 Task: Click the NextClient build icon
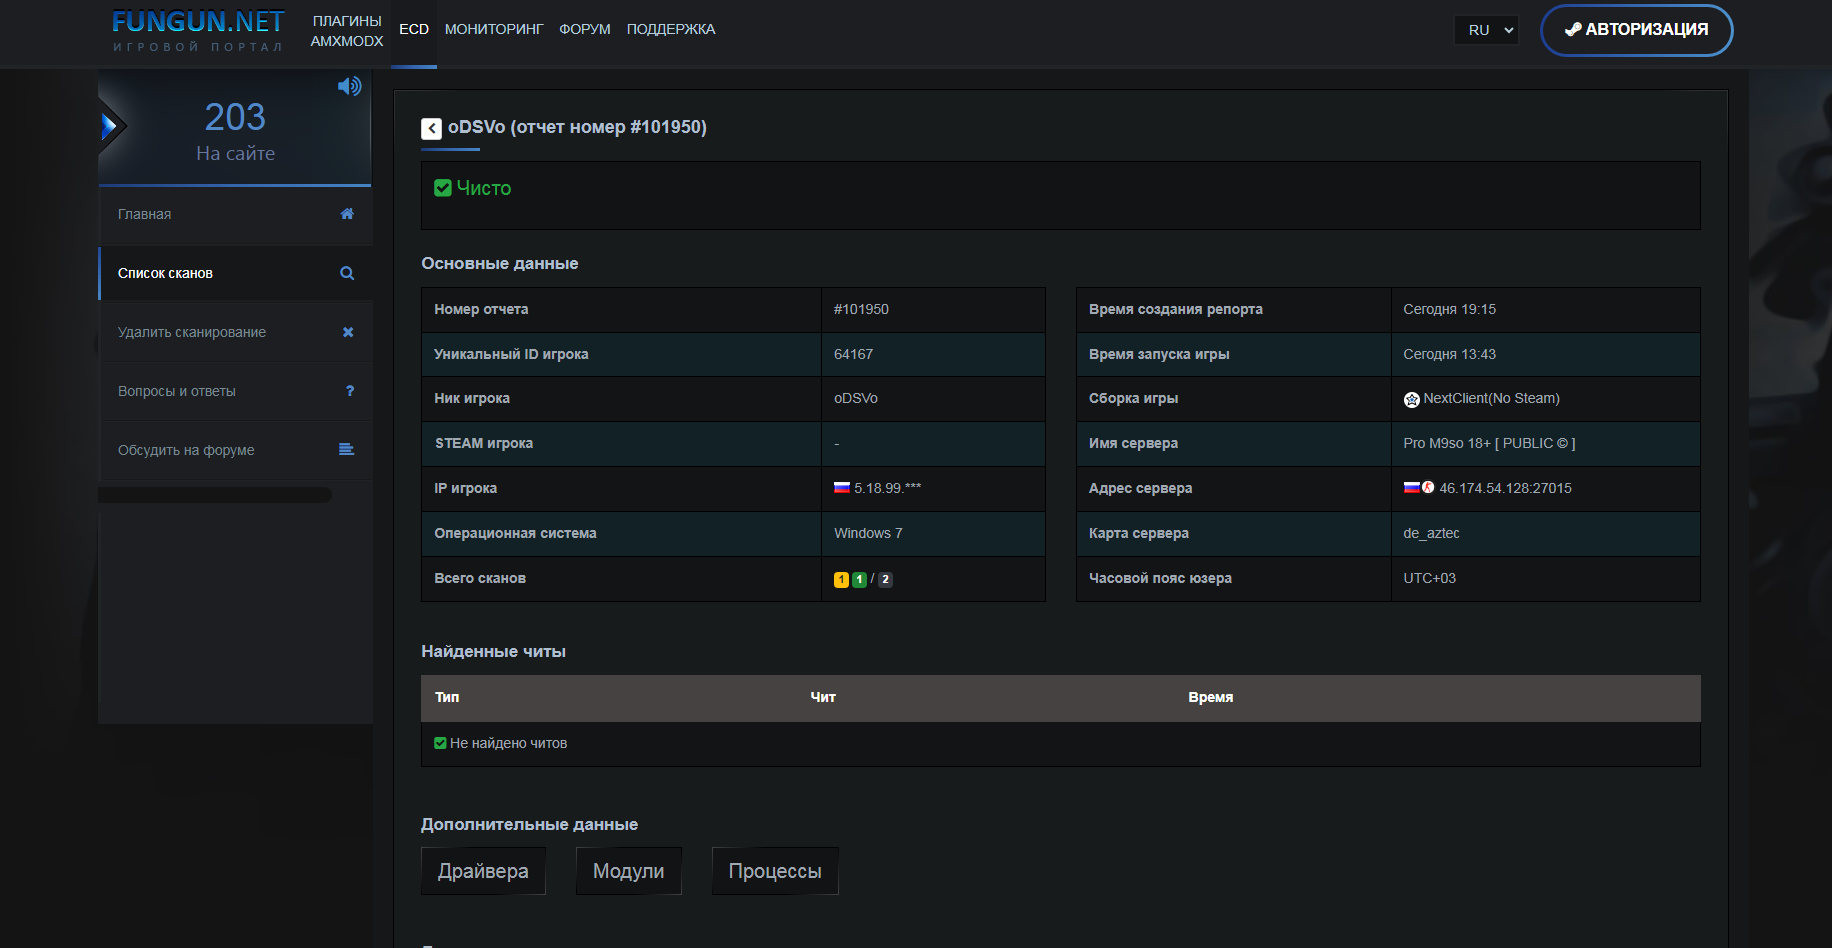click(x=1411, y=400)
